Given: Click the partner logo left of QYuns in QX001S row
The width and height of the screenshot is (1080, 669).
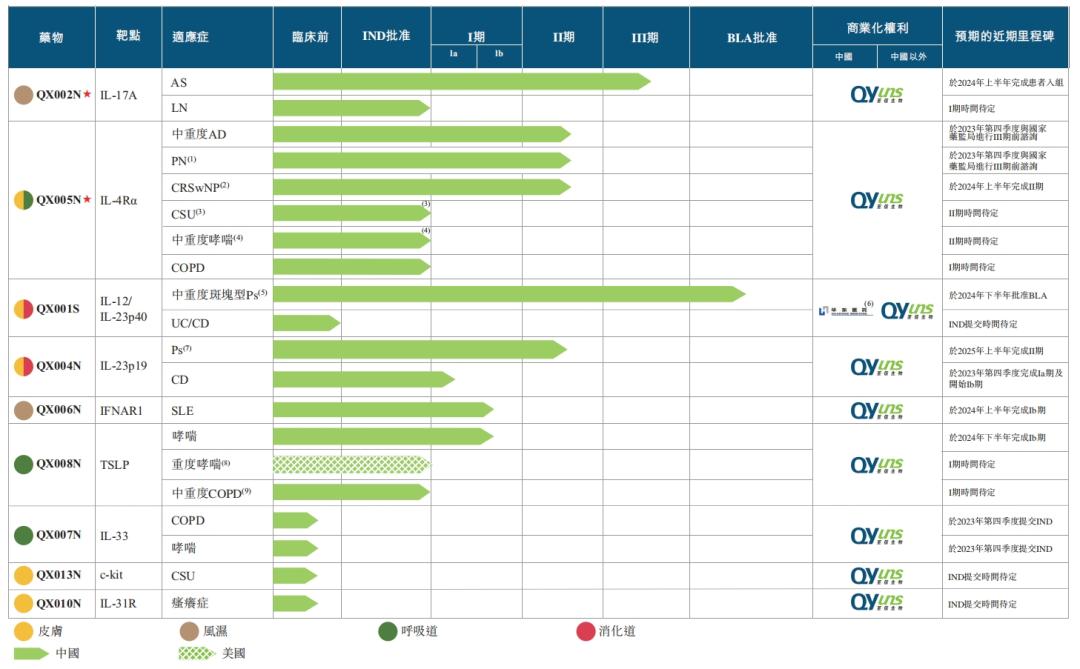Looking at the screenshot, I should 844,310.
